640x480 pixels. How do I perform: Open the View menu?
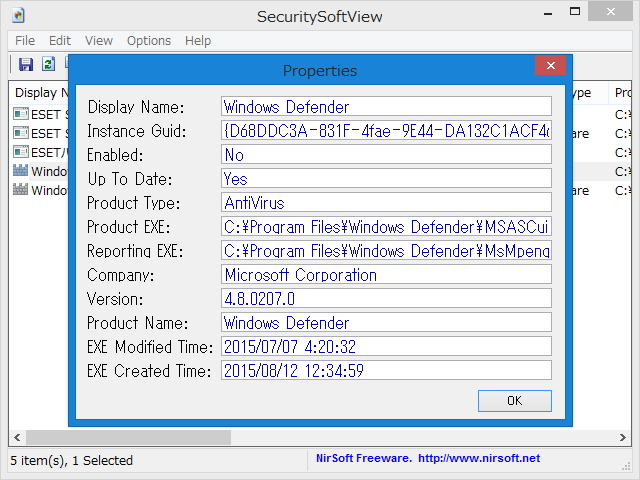(x=99, y=40)
